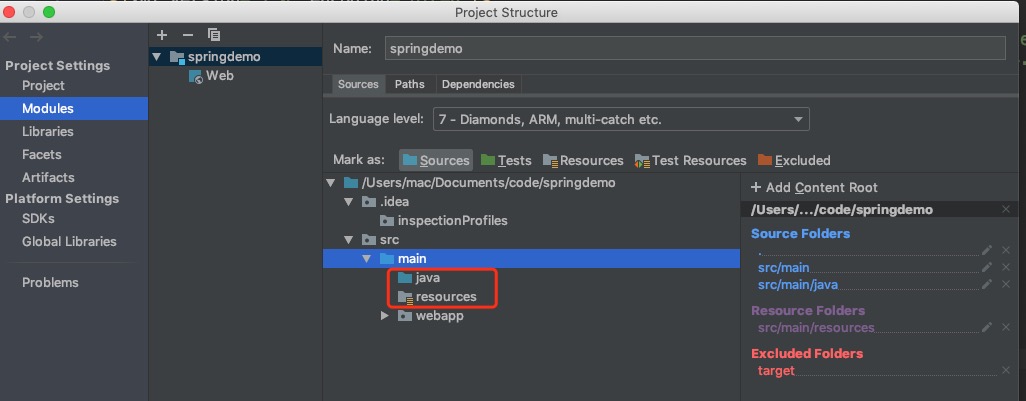Image resolution: width=1026 pixels, height=401 pixels.
Task: Switch to the Paths tab
Action: click(409, 84)
